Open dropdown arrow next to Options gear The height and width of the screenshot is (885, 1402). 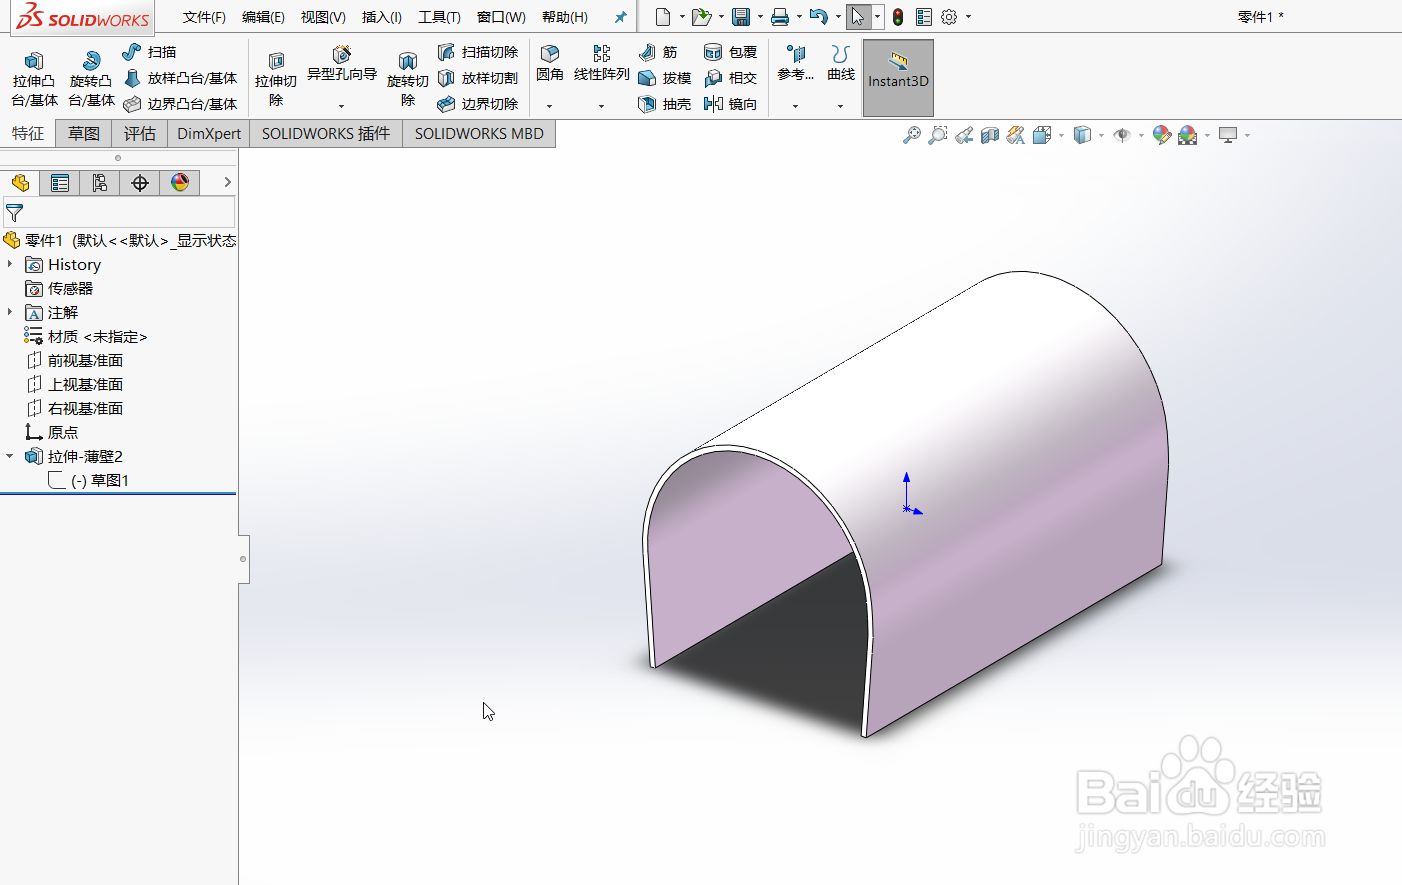(968, 17)
